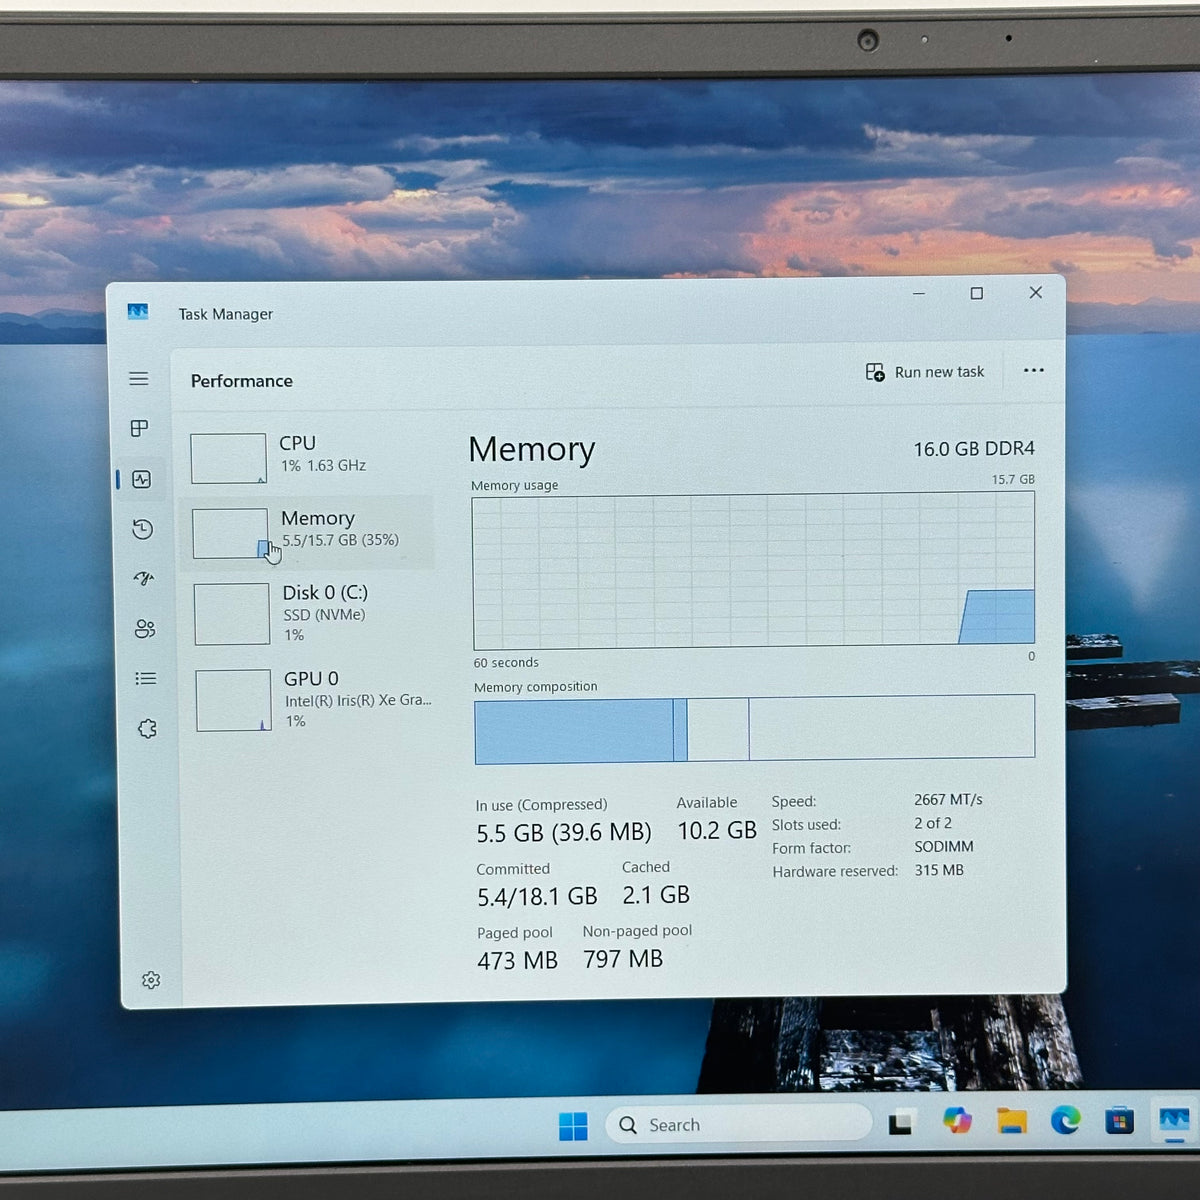Select the GPU 0 entry

click(312, 699)
